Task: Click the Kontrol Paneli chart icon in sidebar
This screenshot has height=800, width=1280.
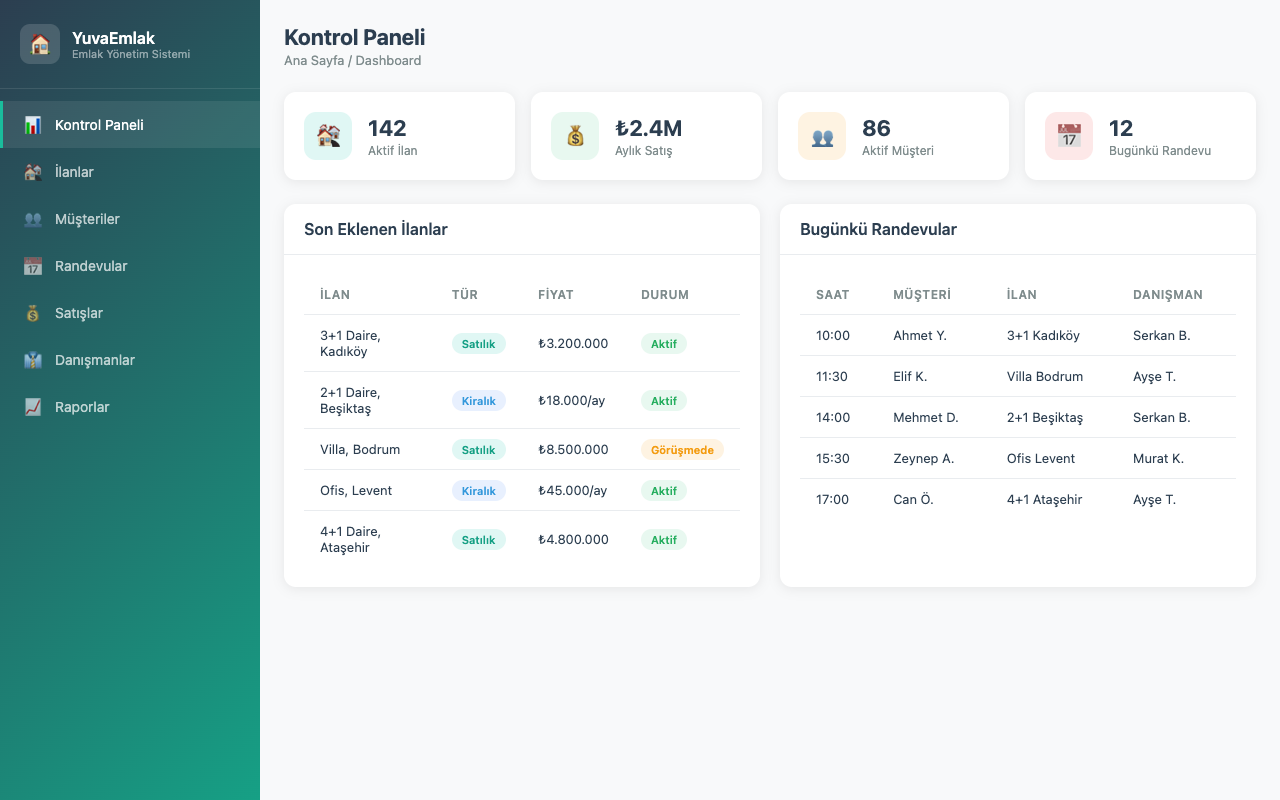Action: pyautogui.click(x=33, y=125)
